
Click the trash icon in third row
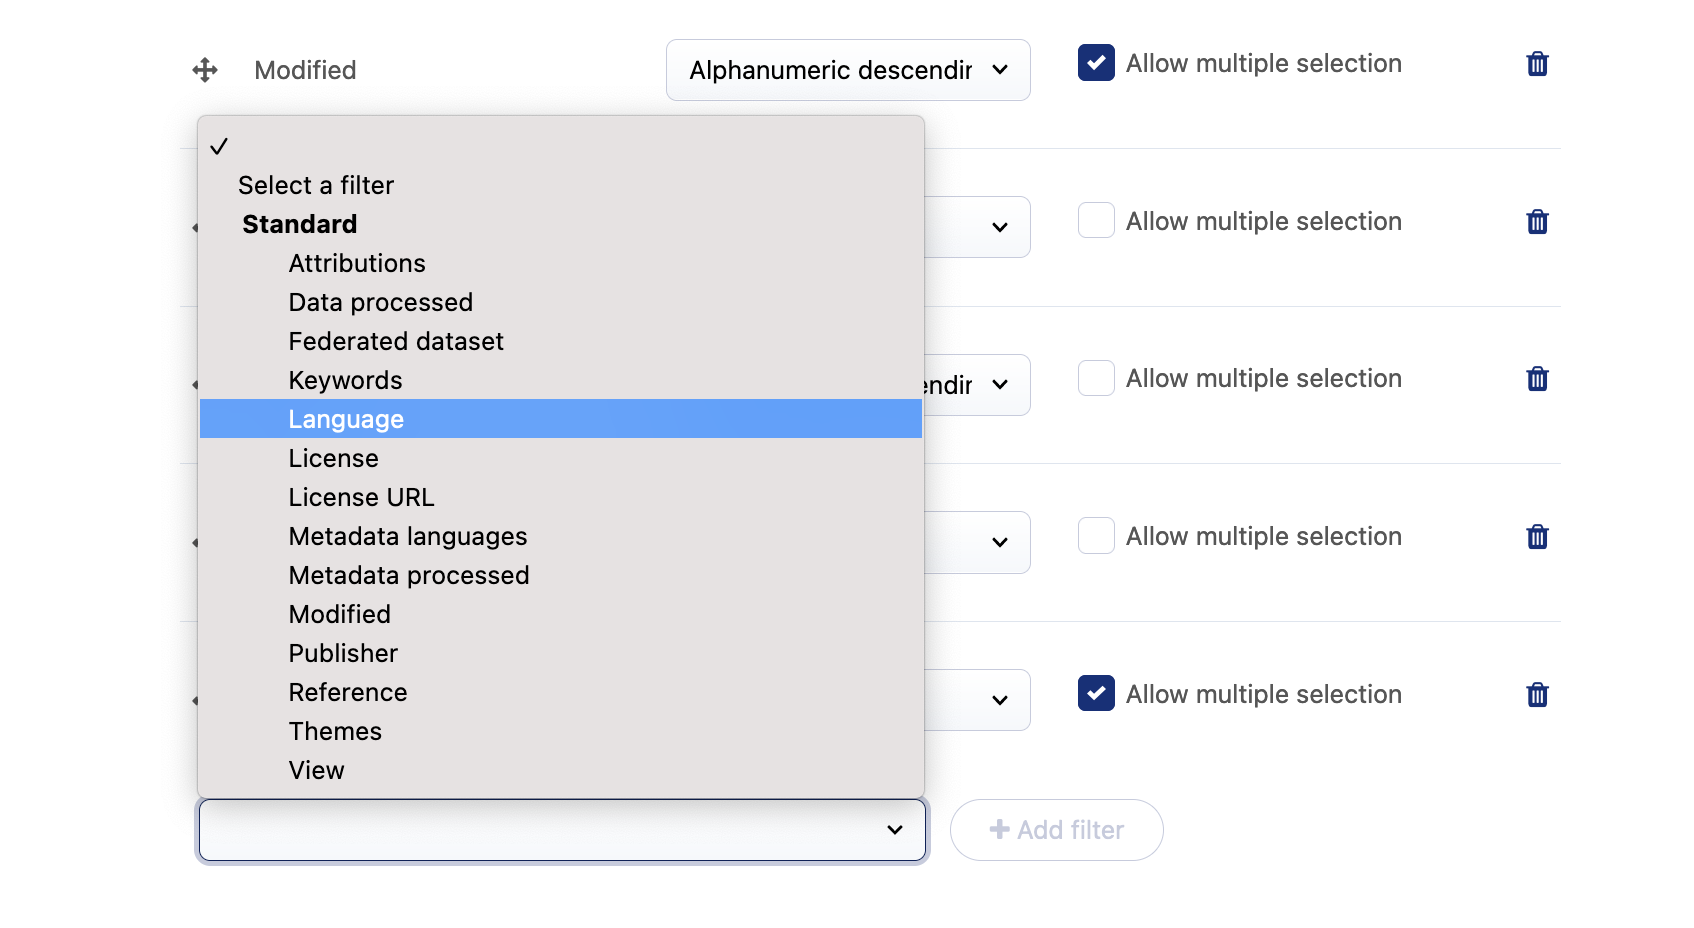[x=1537, y=379]
